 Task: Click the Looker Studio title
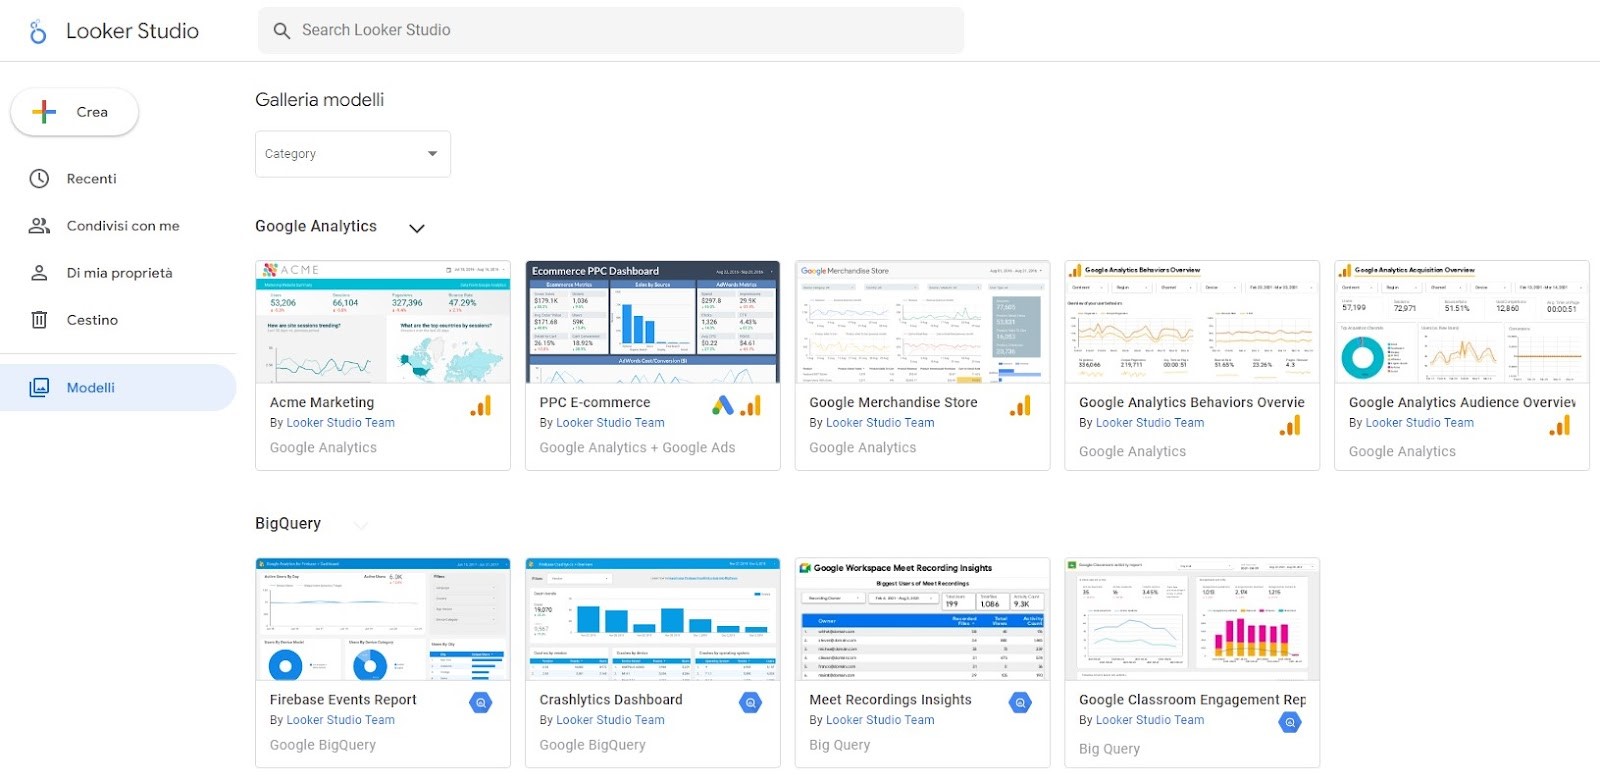(132, 31)
